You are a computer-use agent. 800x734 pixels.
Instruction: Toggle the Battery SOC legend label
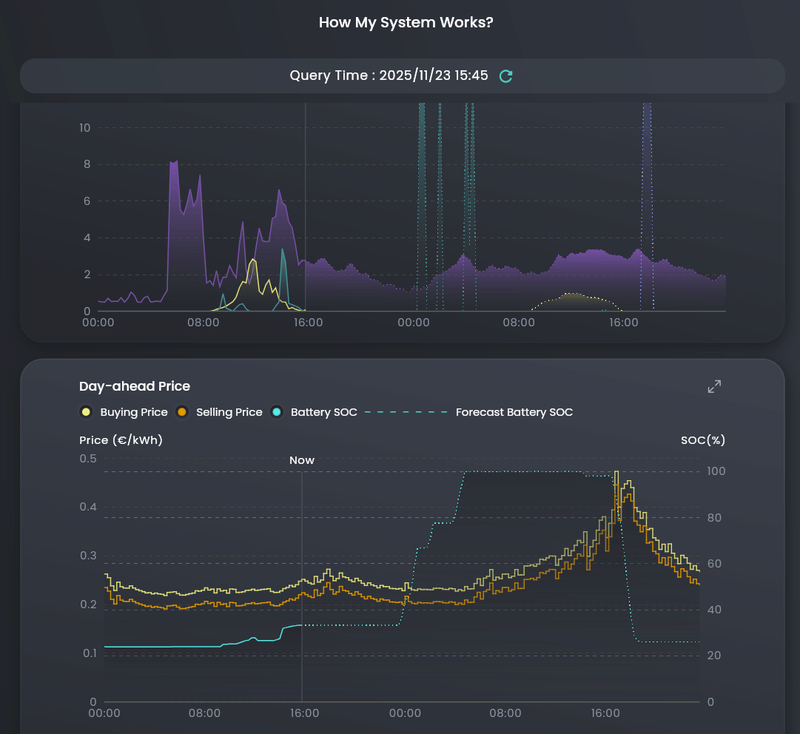(323, 412)
